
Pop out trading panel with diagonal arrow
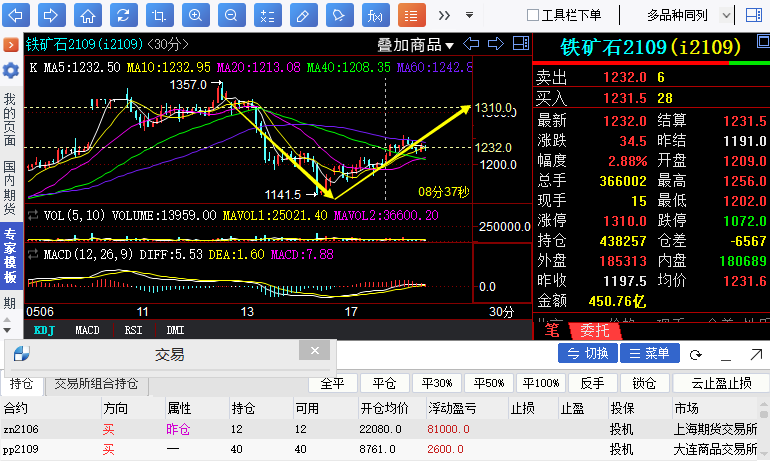756,354
